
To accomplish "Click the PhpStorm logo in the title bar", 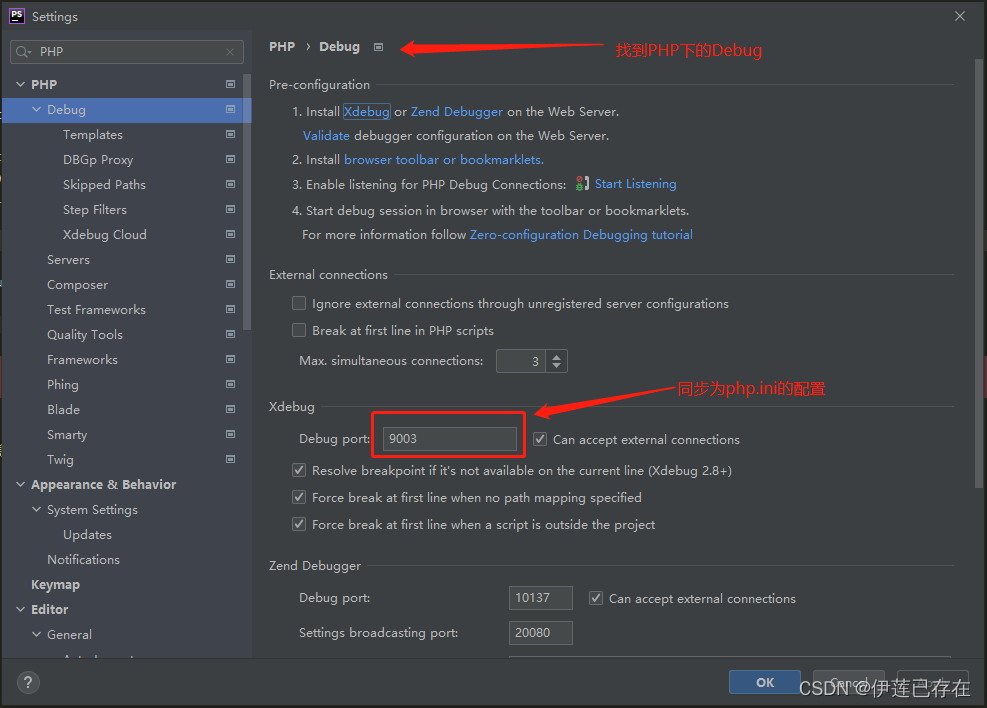I will tap(17, 16).
